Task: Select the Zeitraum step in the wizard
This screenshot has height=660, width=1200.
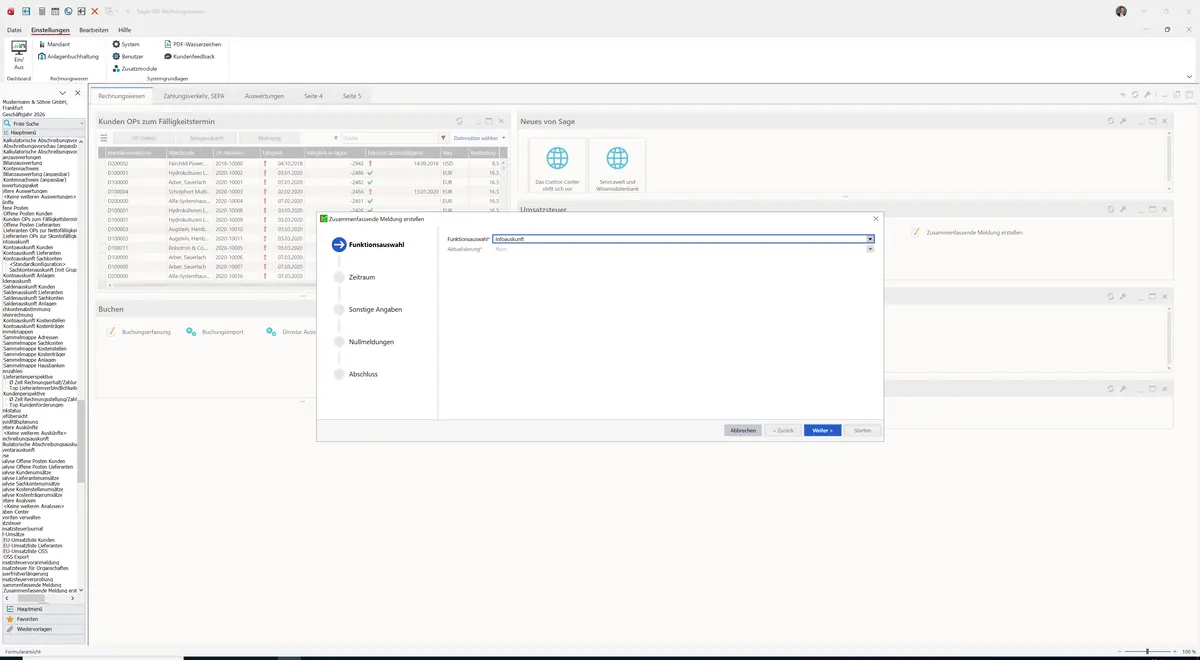Action: [362, 277]
